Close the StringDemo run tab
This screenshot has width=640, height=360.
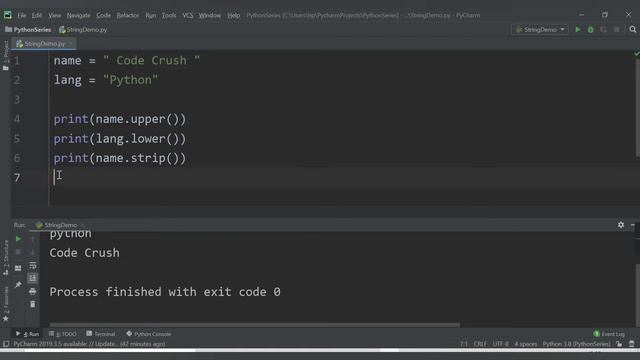click(82, 225)
